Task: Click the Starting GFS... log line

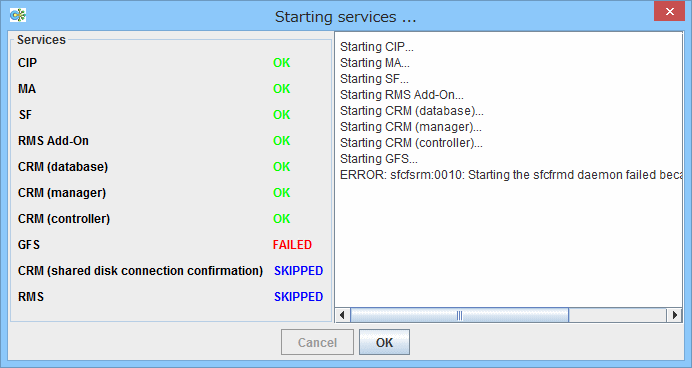Action: 379,159
